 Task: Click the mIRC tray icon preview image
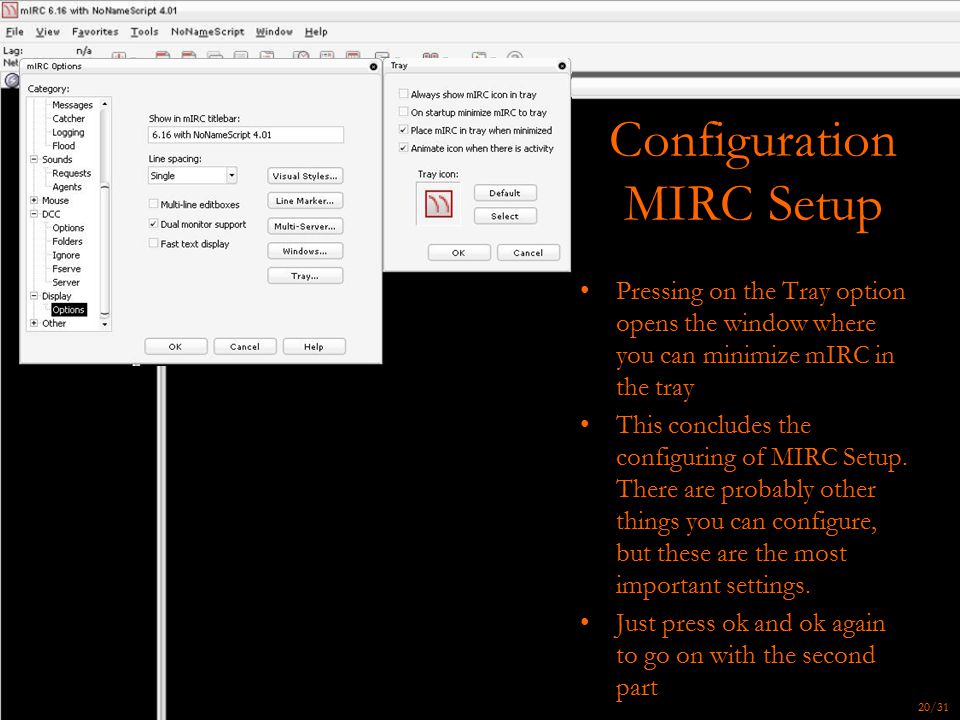[x=438, y=204]
